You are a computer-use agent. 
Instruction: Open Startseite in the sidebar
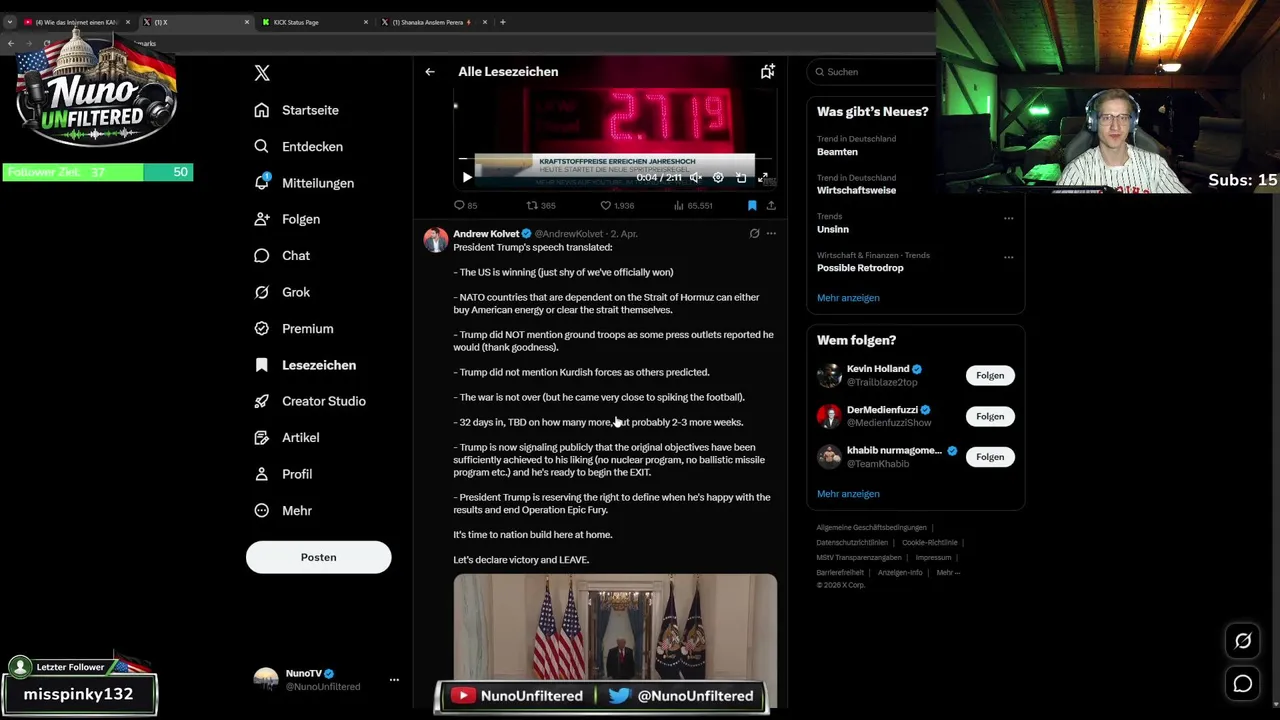pyautogui.click(x=297, y=110)
